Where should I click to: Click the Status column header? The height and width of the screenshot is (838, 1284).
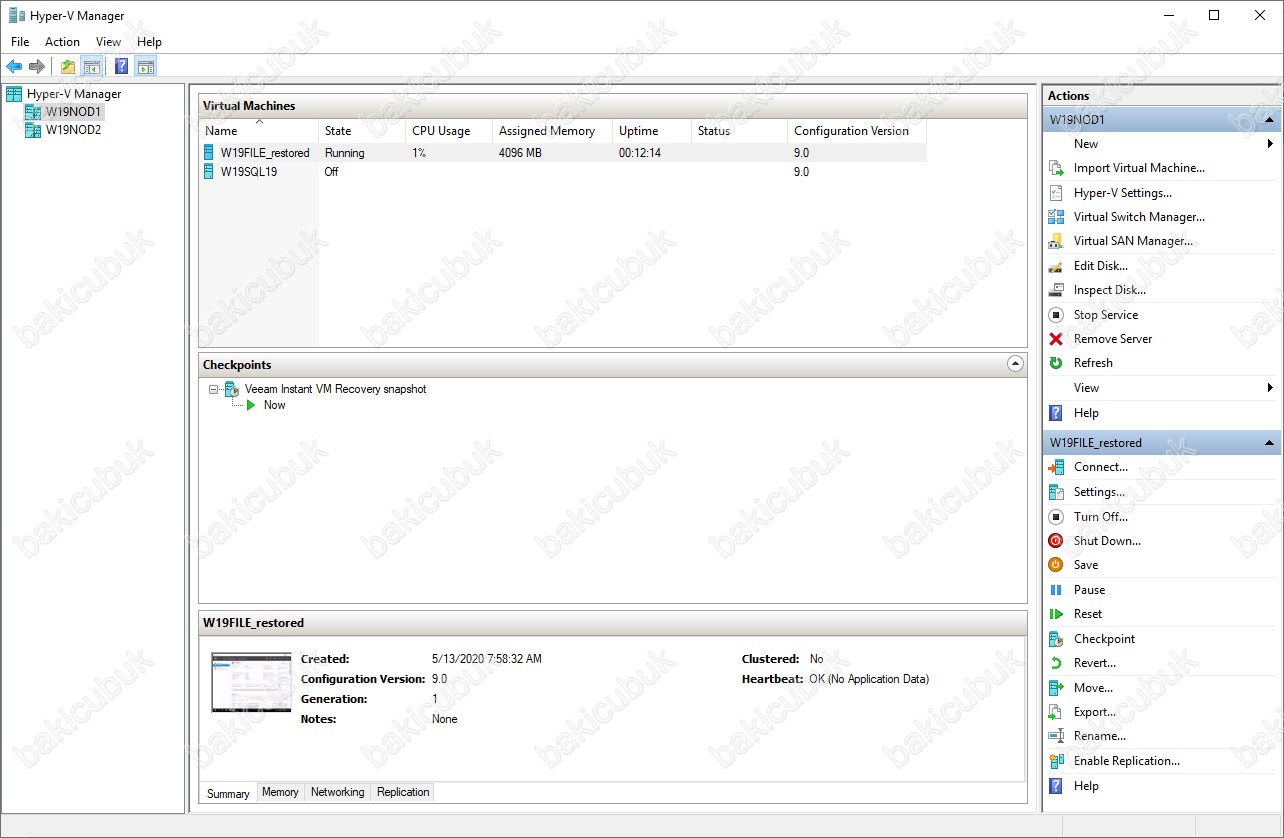click(739, 131)
